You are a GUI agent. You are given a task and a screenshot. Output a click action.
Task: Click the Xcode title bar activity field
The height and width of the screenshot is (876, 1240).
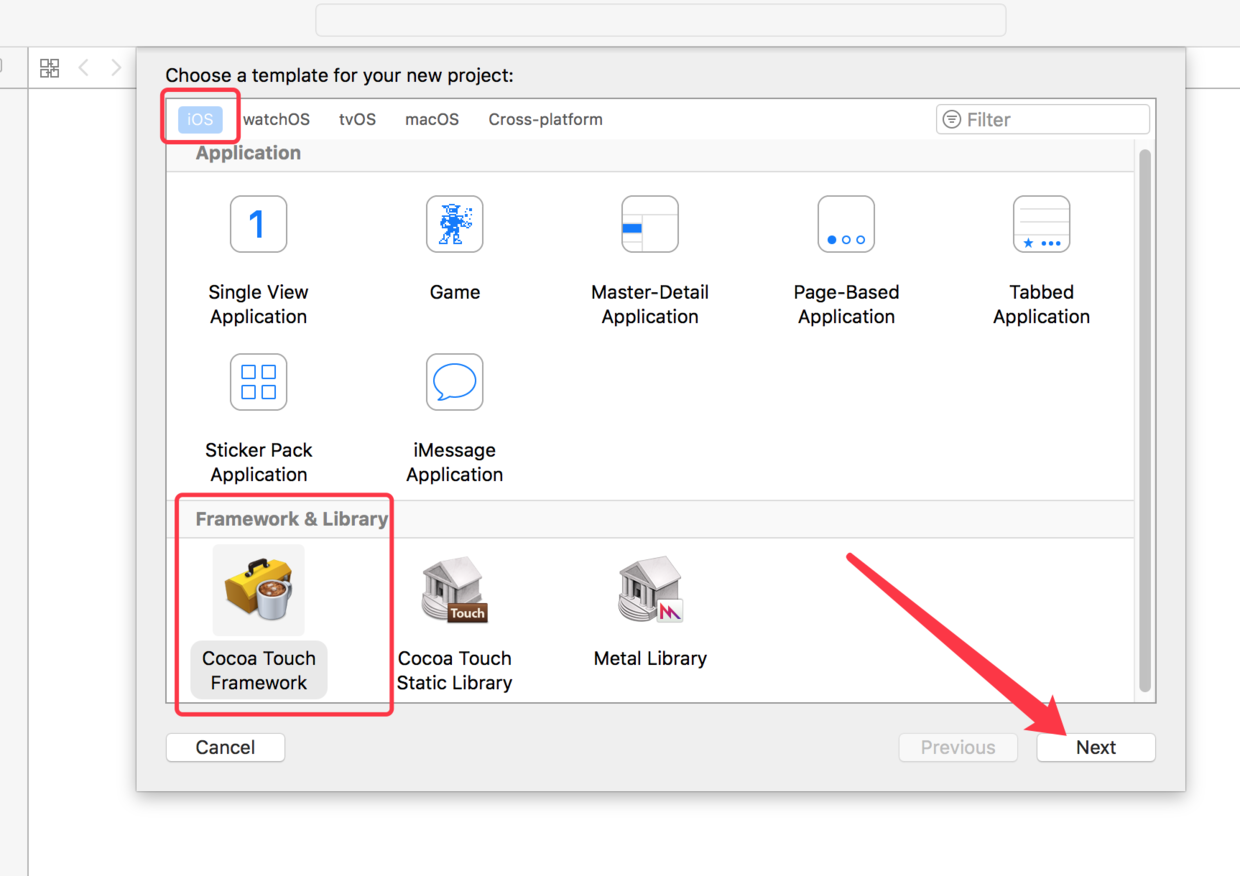click(x=661, y=20)
